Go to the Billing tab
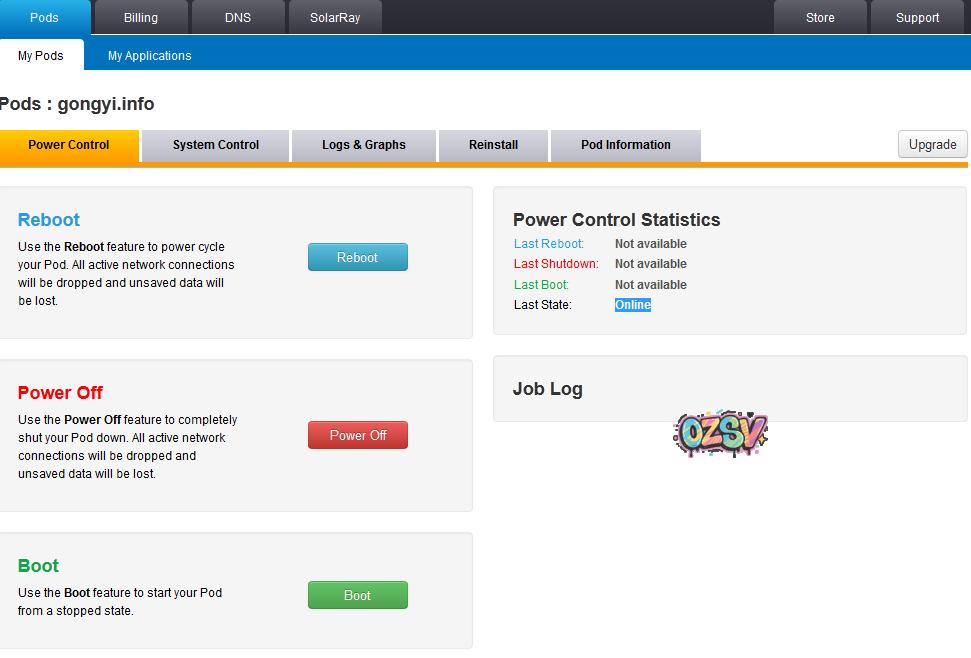 [x=141, y=17]
